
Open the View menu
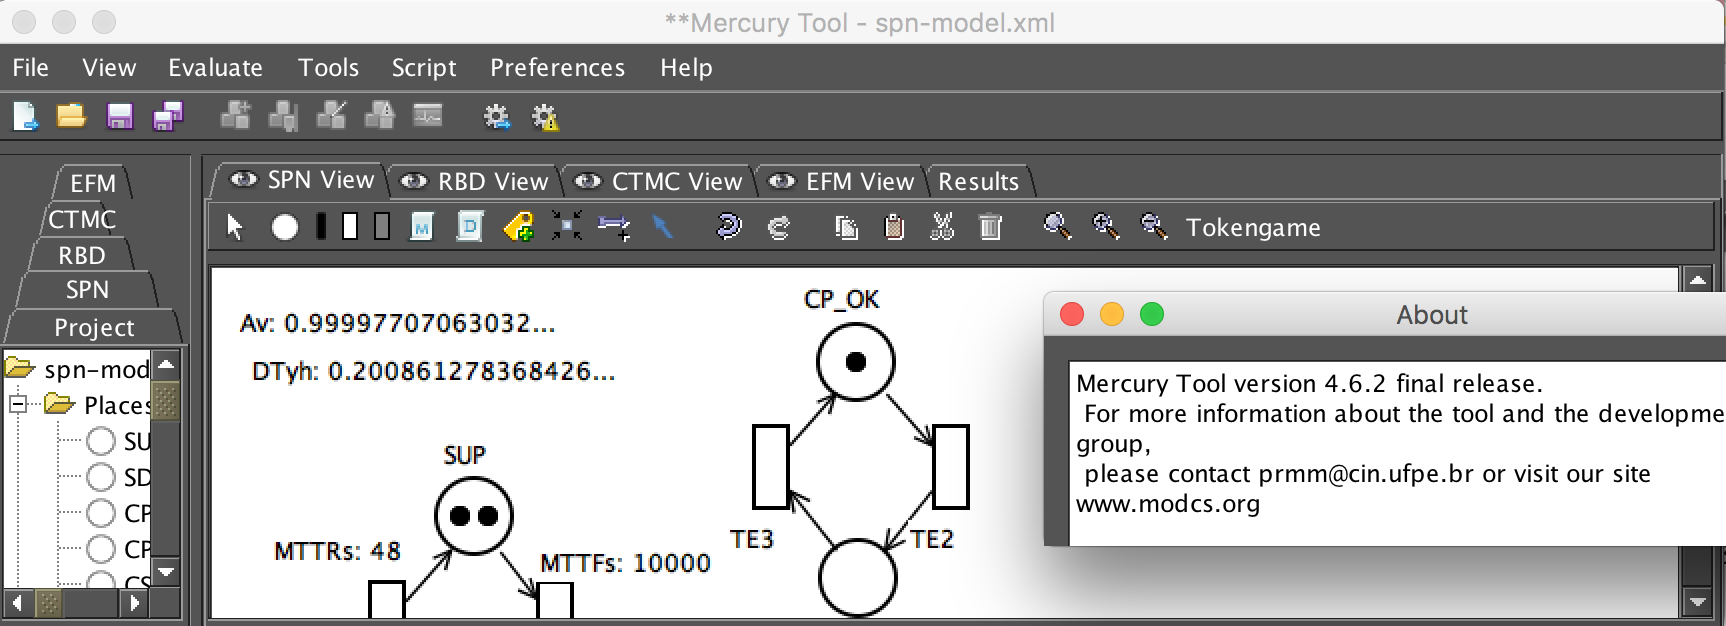click(x=109, y=67)
